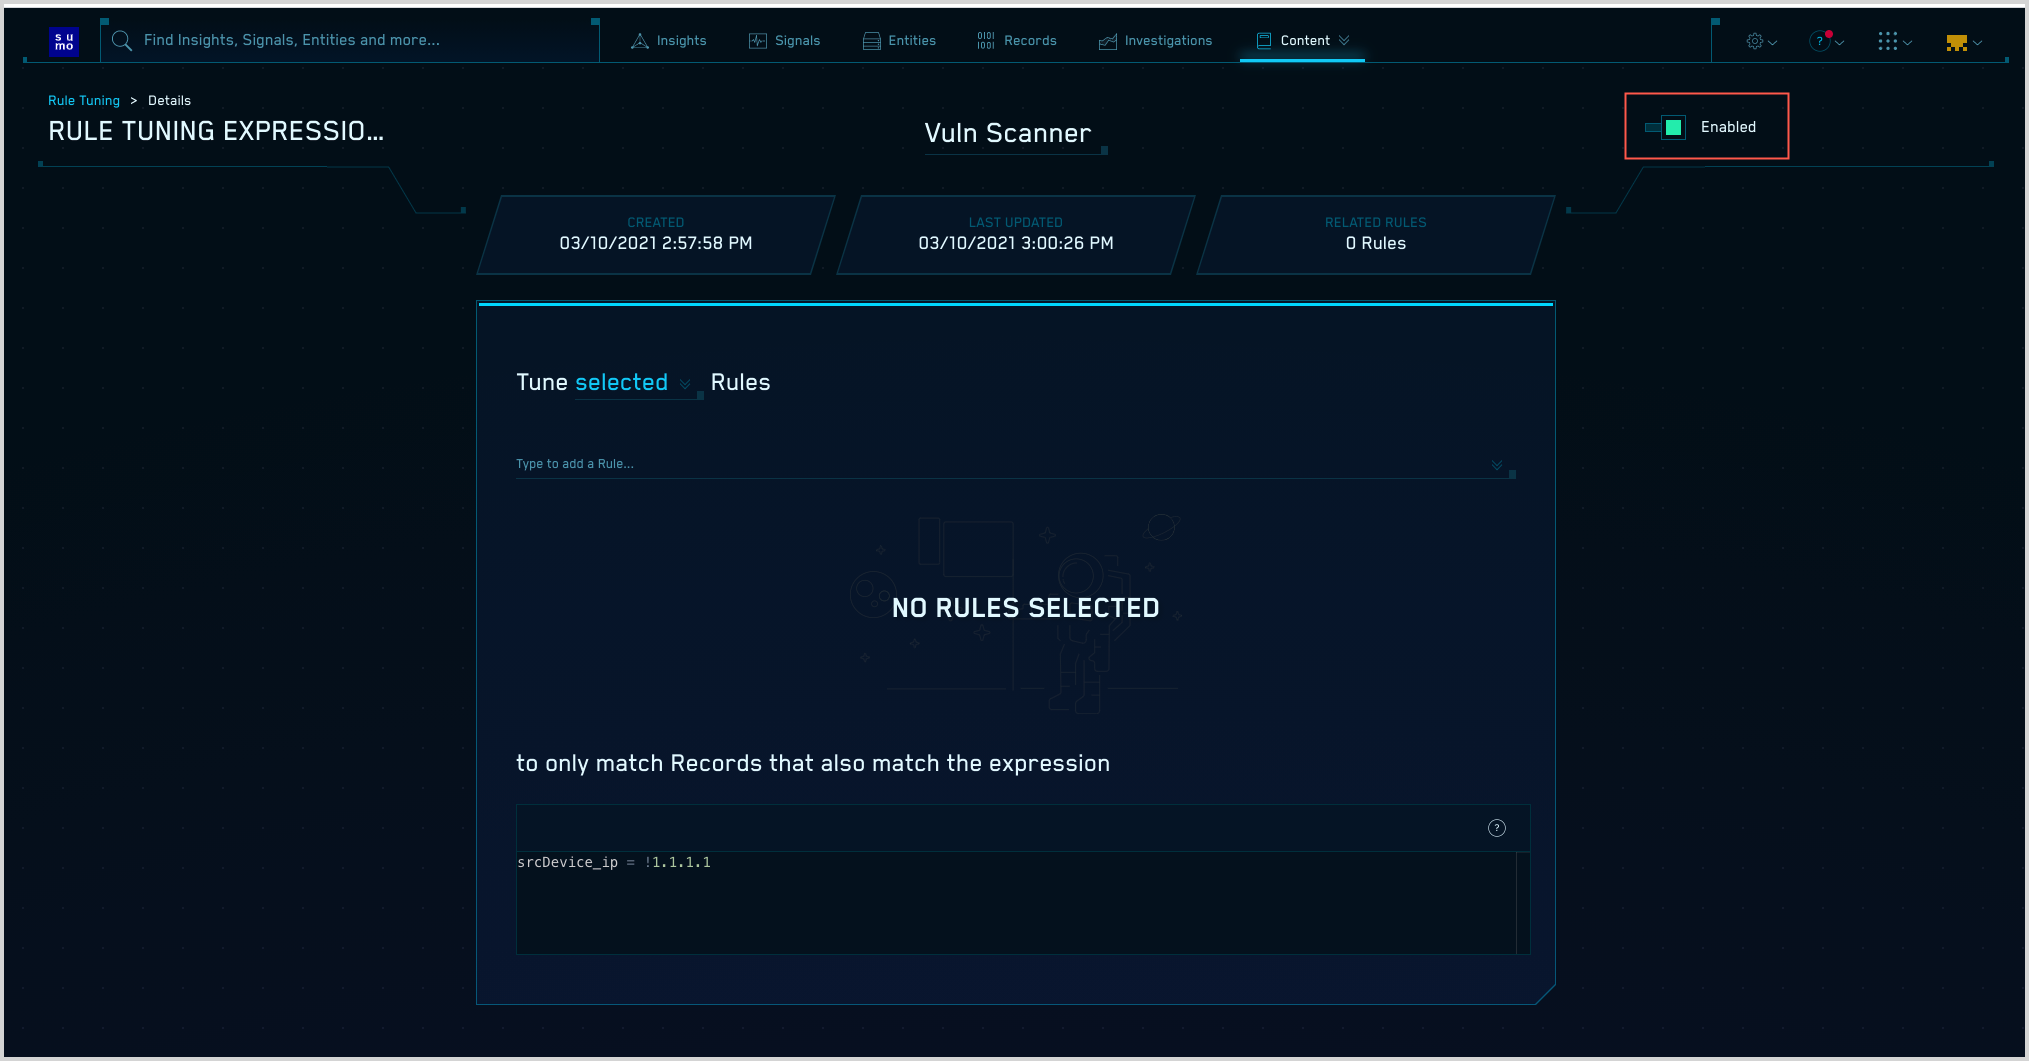Navigate back via Rule Tuning breadcrumb
Screen dimensions: 2029x1061
(x=83, y=100)
